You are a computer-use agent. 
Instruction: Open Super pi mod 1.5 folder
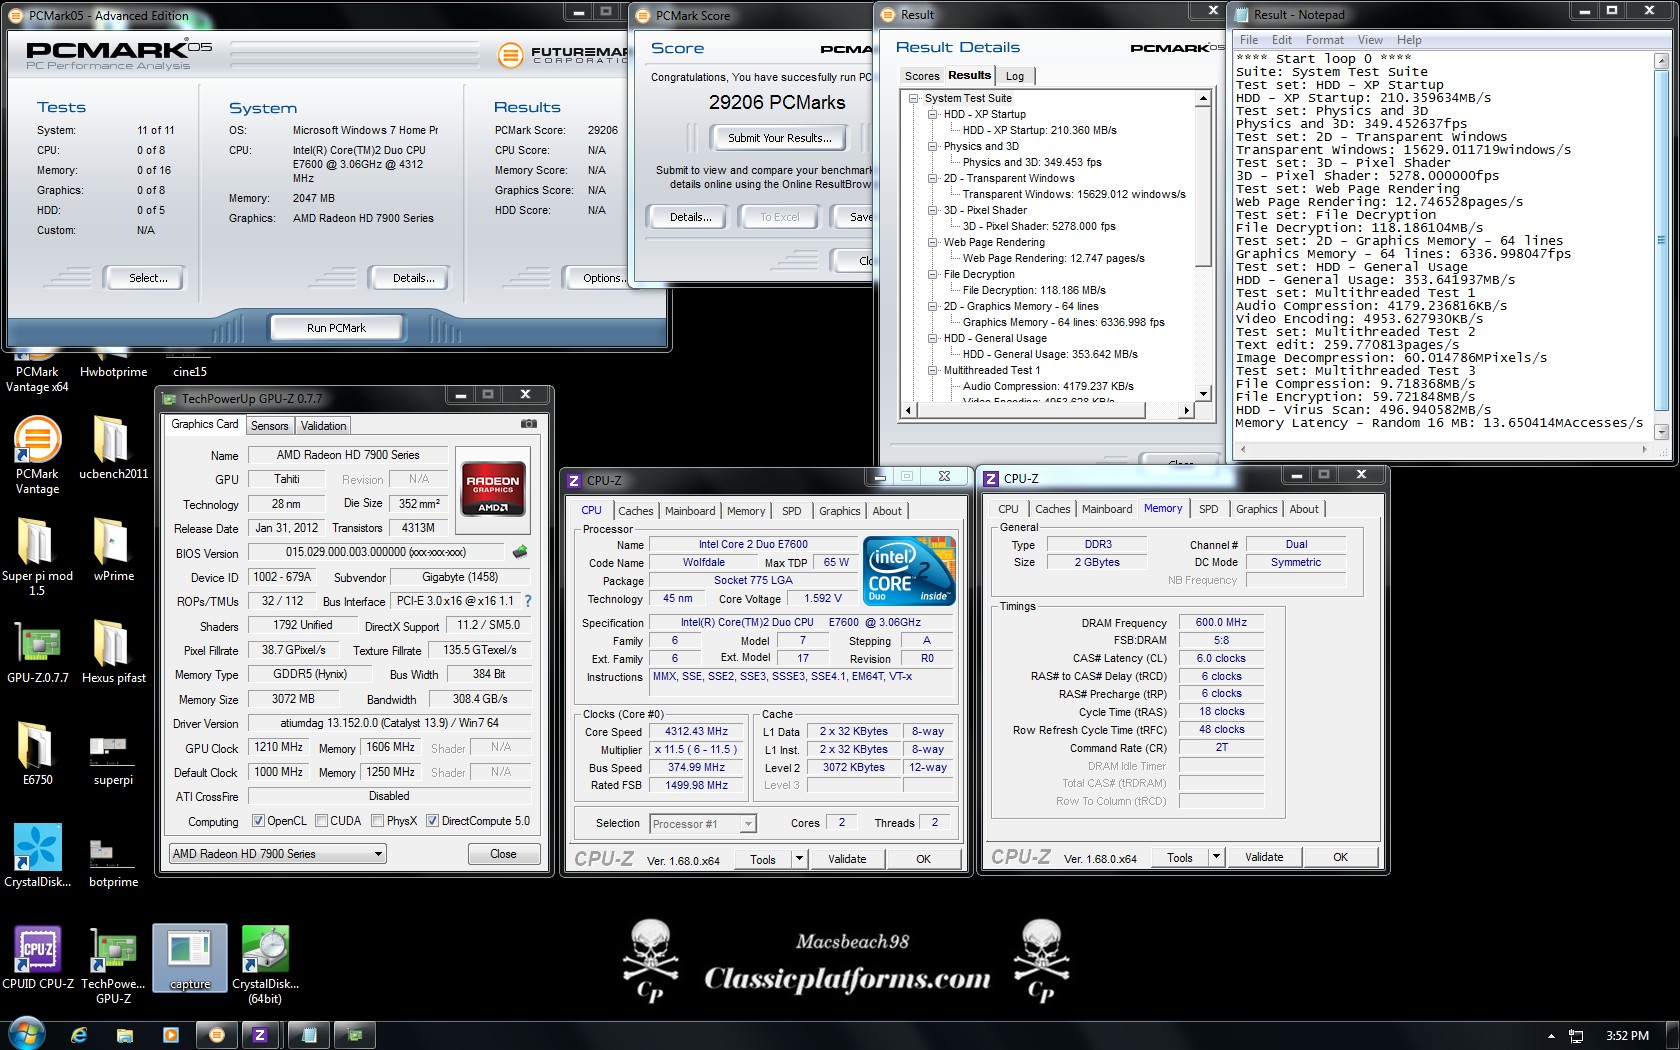(x=37, y=557)
